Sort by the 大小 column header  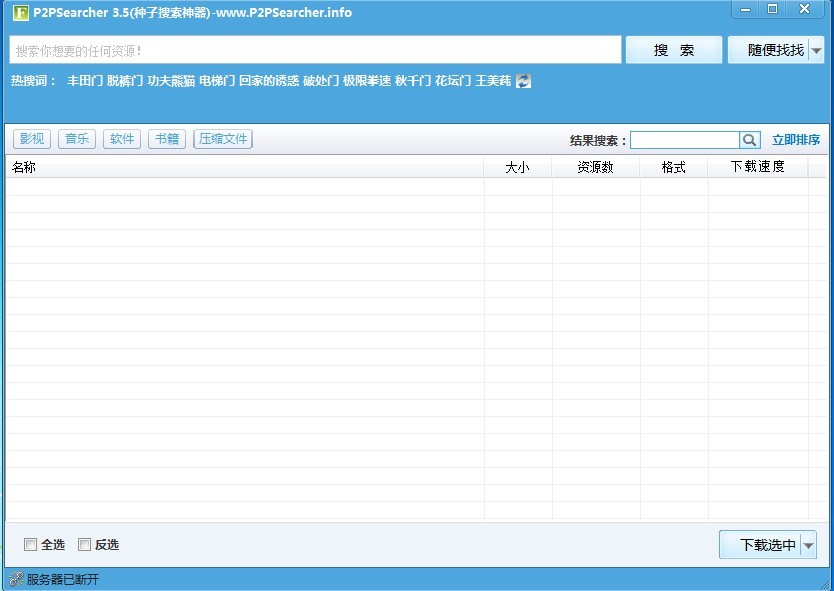517,167
